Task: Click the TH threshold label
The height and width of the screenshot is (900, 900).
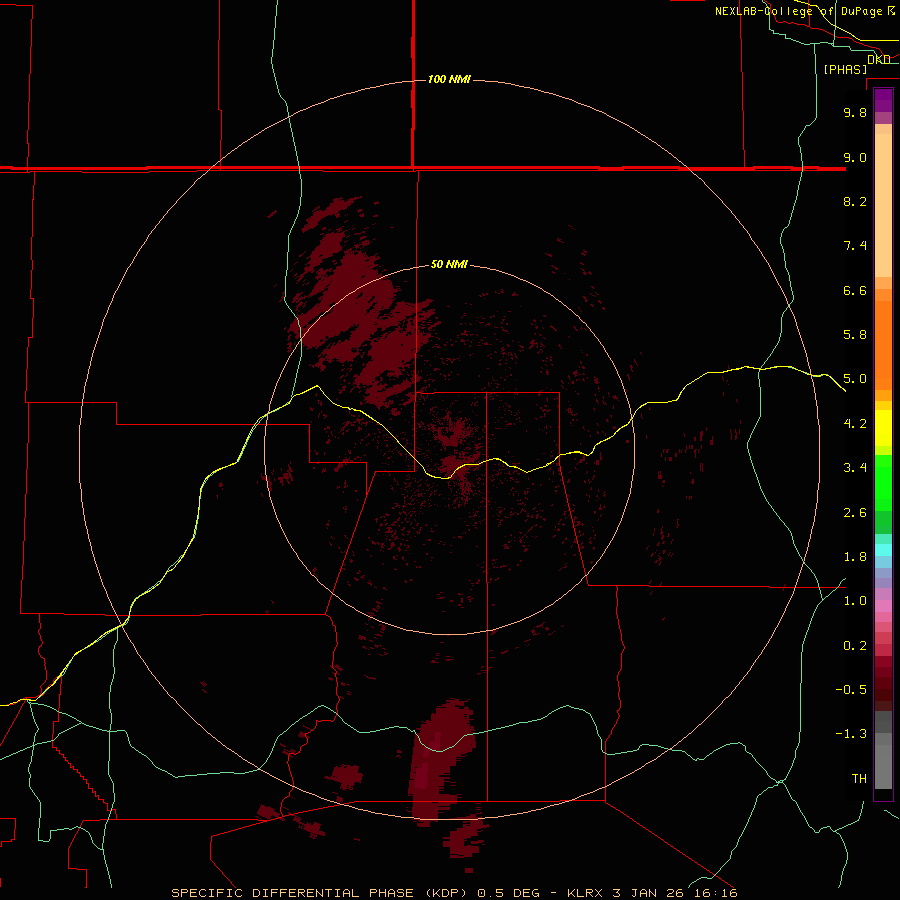Action: point(859,779)
